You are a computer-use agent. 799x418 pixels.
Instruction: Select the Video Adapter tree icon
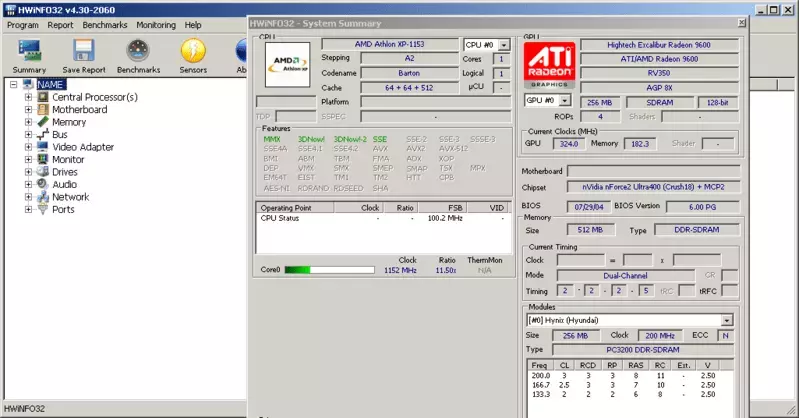[x=43, y=147]
